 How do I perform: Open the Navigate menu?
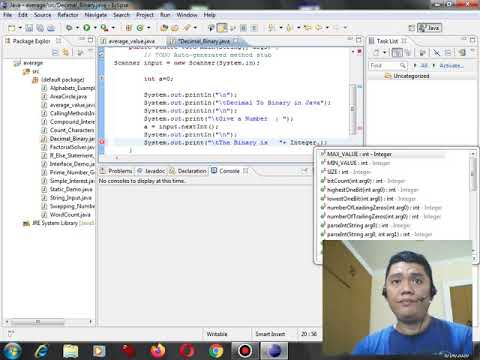tap(96, 15)
